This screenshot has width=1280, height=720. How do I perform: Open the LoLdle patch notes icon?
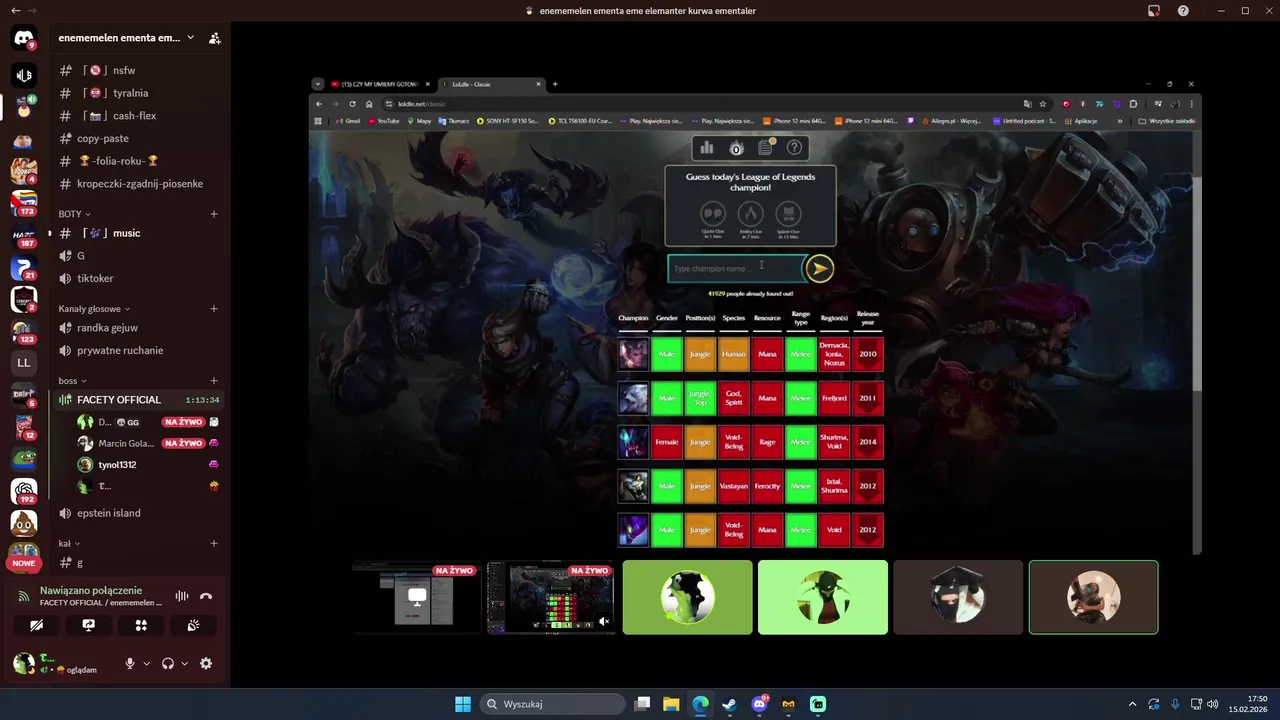click(x=765, y=148)
